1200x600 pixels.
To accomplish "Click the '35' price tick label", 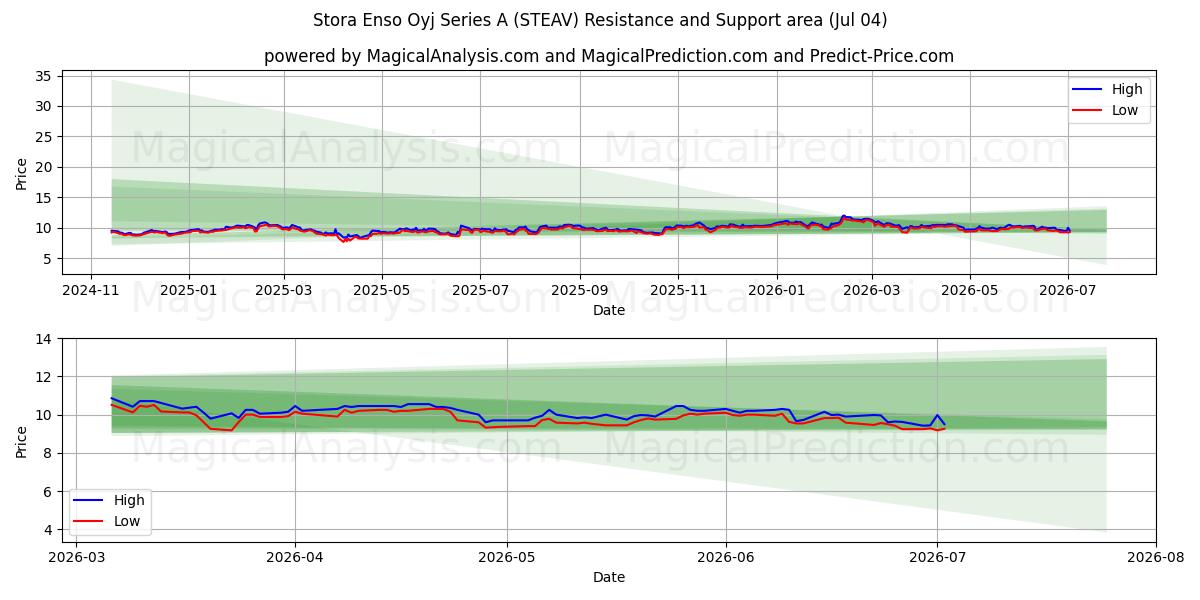I will pyautogui.click(x=43, y=76).
